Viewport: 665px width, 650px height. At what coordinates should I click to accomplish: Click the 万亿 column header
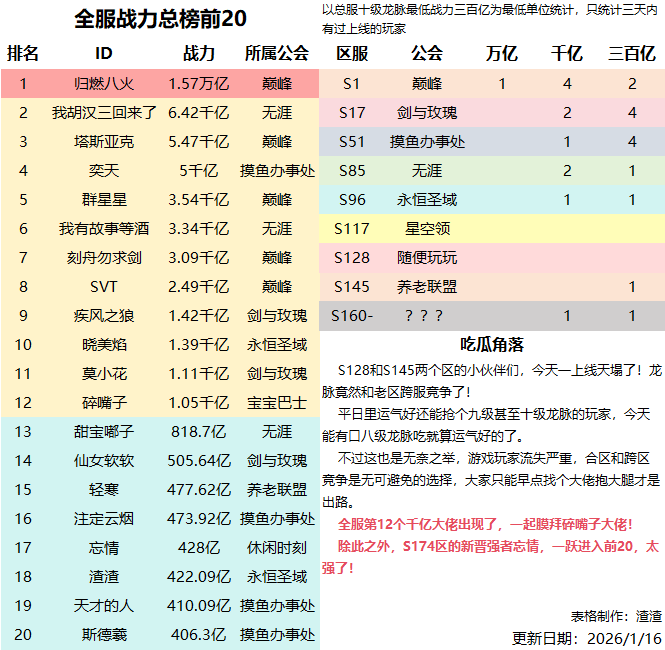tap(502, 53)
